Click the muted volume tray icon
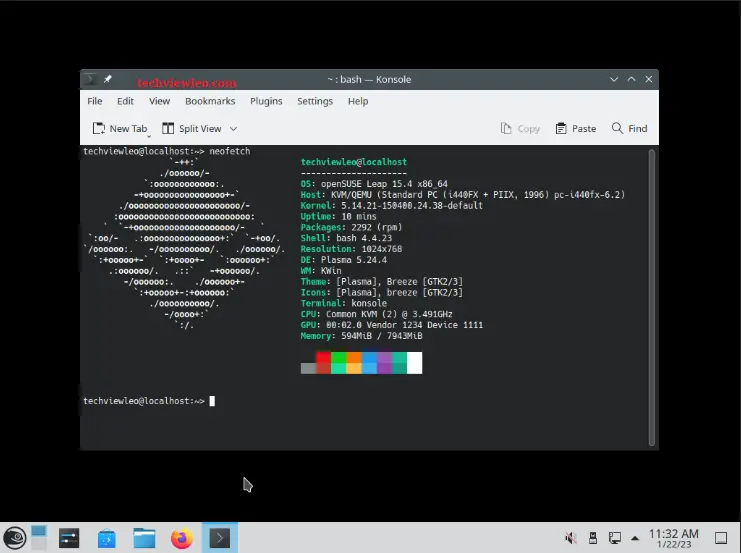741x553 pixels. click(x=570, y=538)
